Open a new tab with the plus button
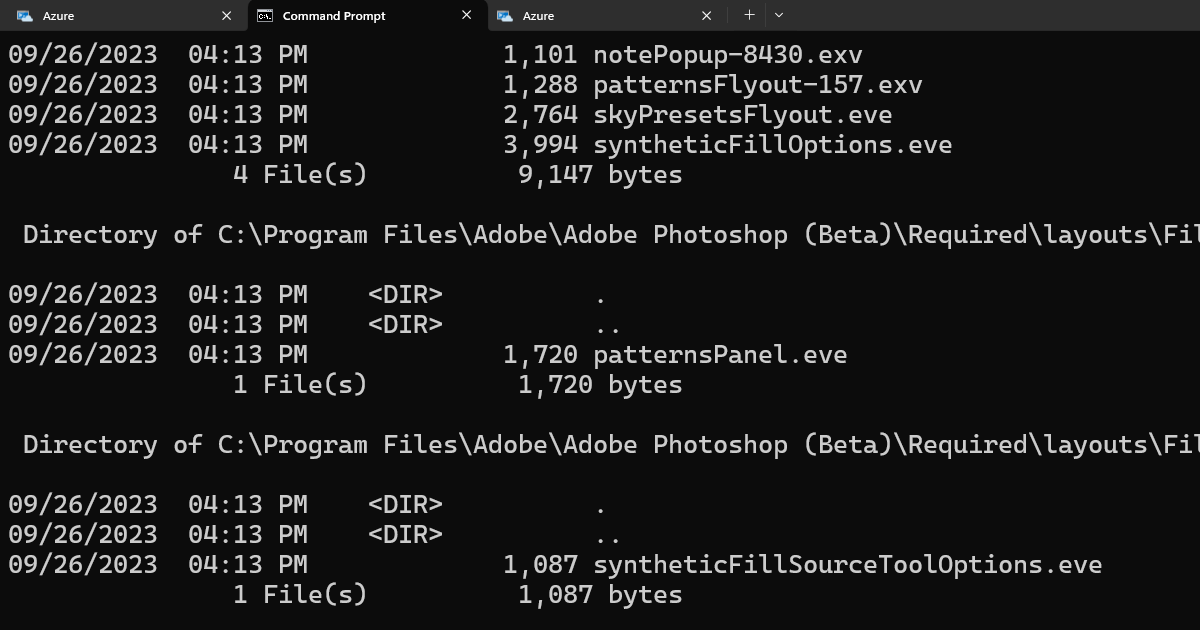This screenshot has width=1200, height=630. [749, 15]
